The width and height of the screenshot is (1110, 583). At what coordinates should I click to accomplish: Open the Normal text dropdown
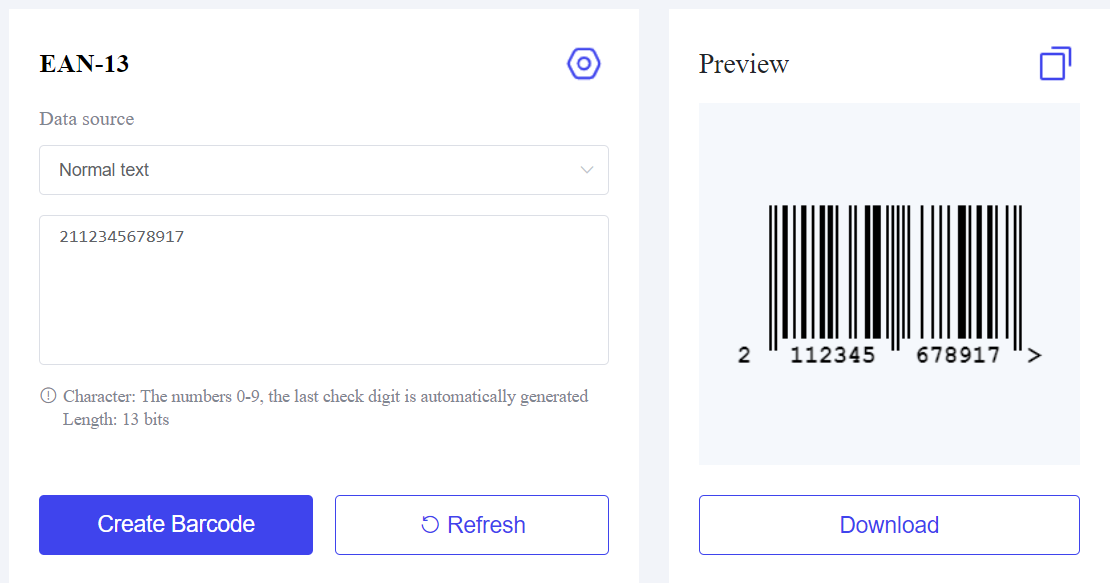pos(324,170)
